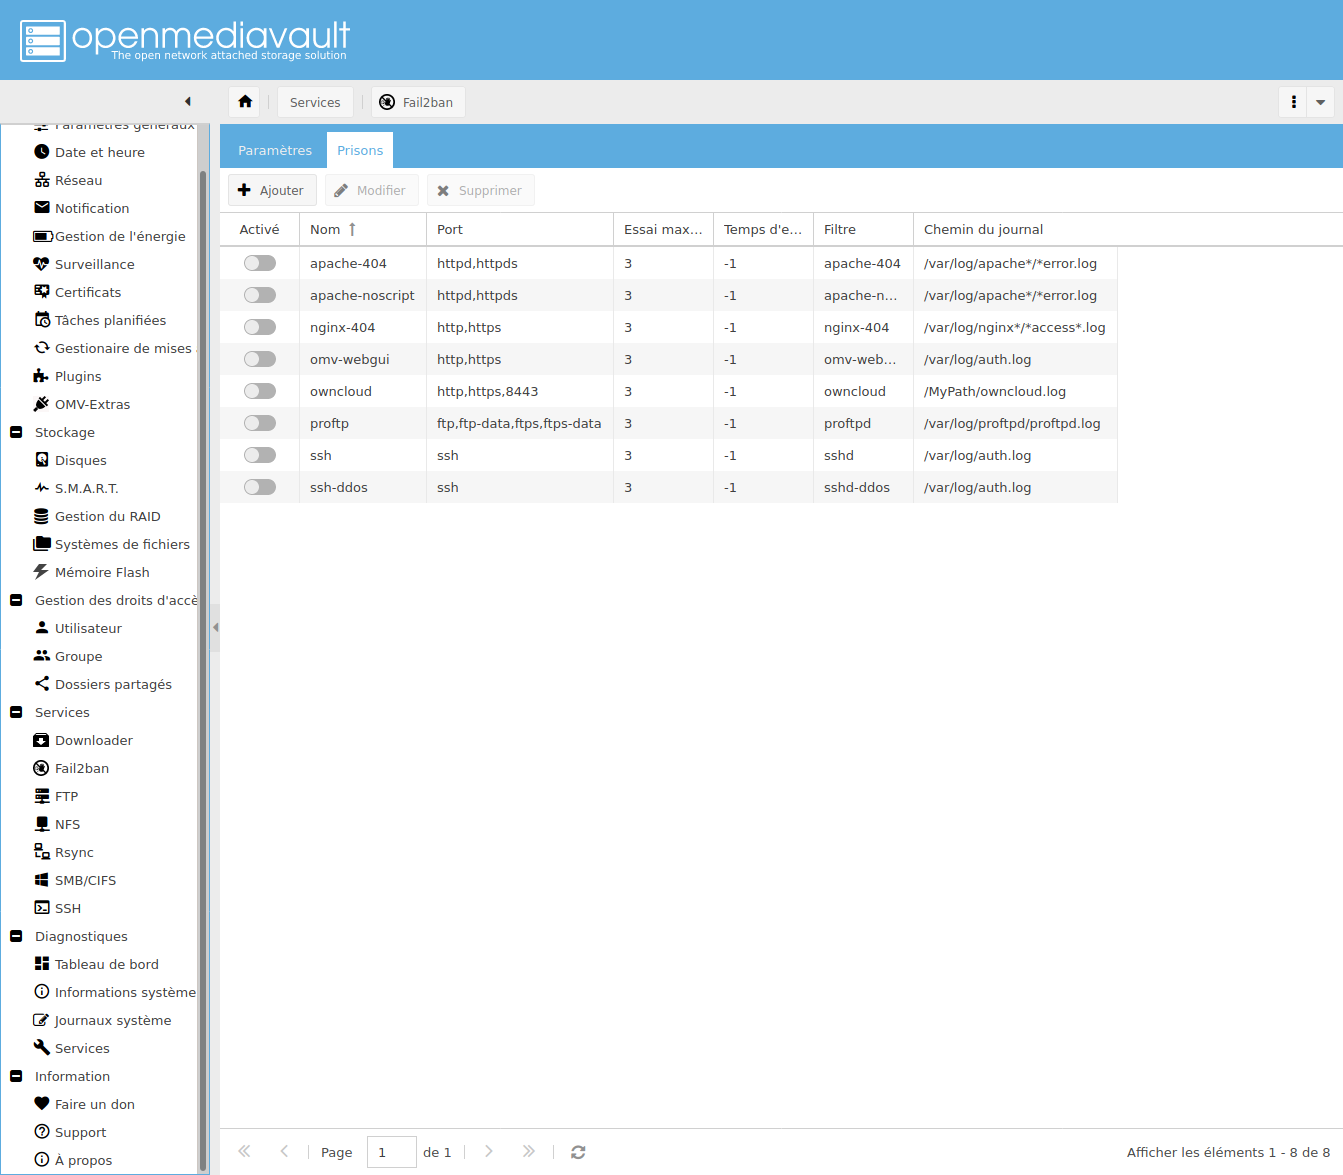Enable the ssh prison toggle
The width and height of the screenshot is (1343, 1175).
[x=260, y=455]
